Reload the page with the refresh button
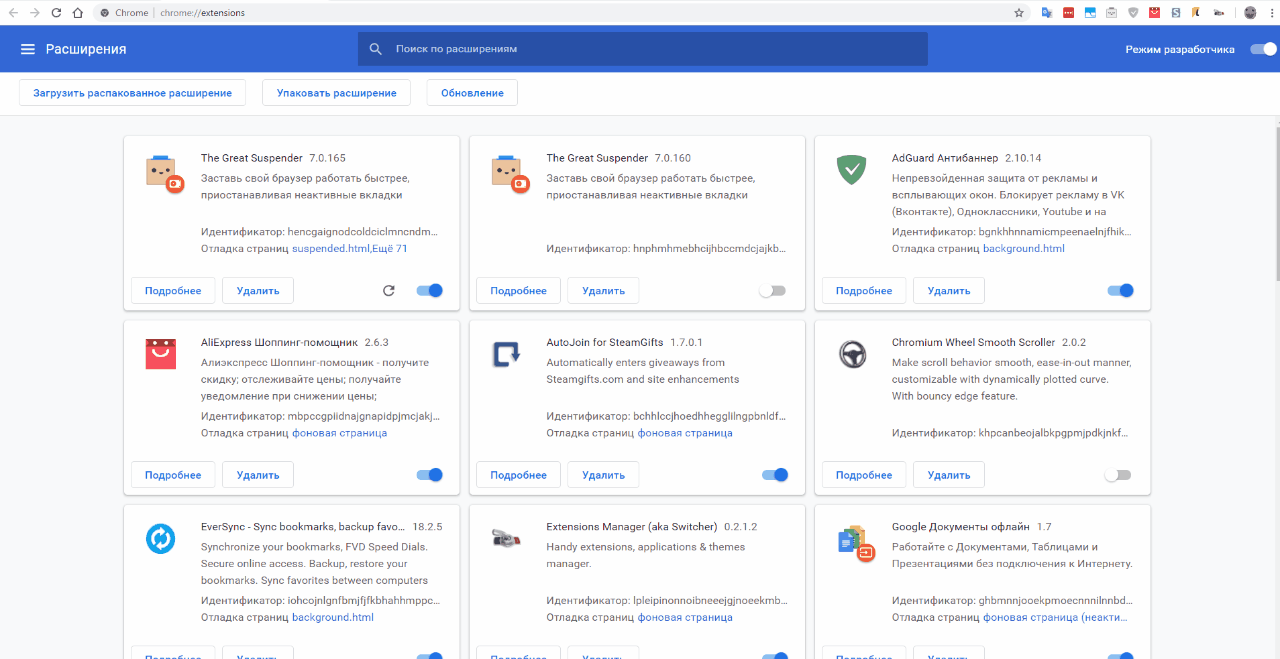 pos(56,13)
